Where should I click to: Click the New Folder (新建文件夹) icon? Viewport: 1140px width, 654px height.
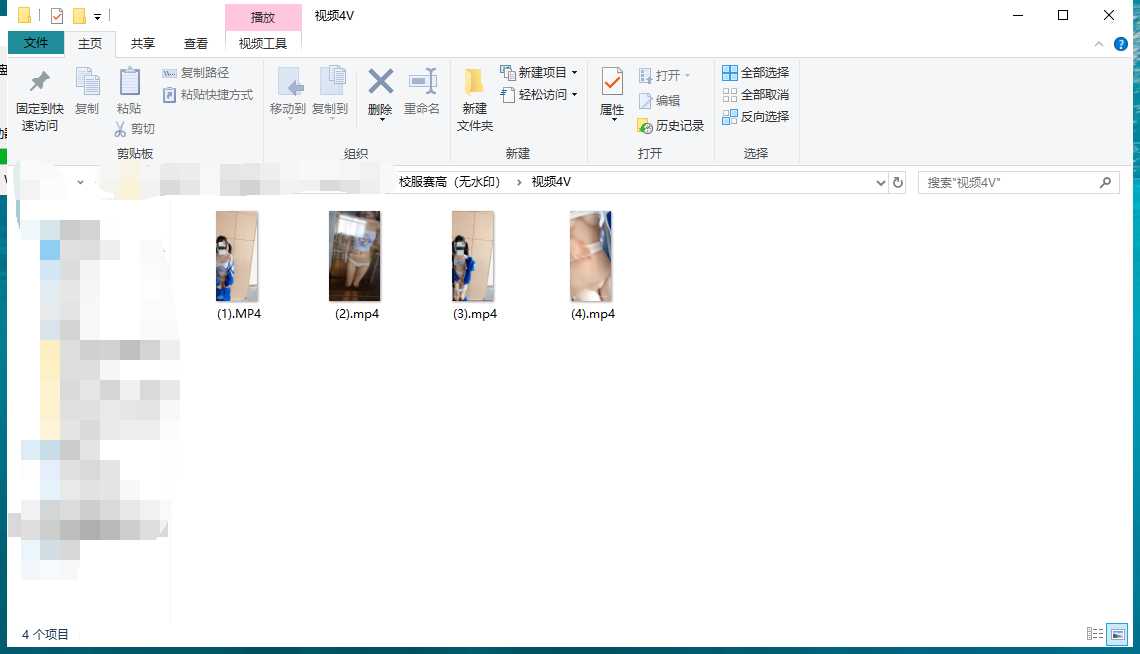point(474,81)
